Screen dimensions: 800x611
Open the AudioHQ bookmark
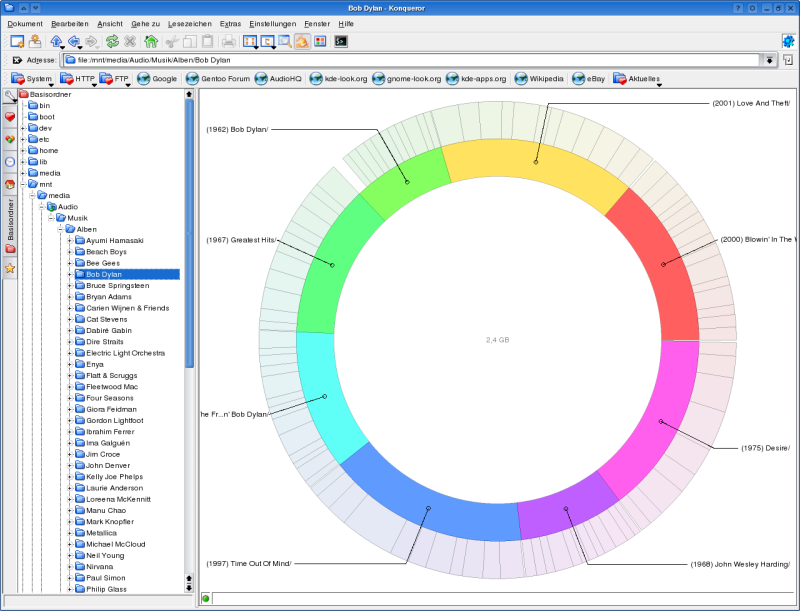(278, 79)
